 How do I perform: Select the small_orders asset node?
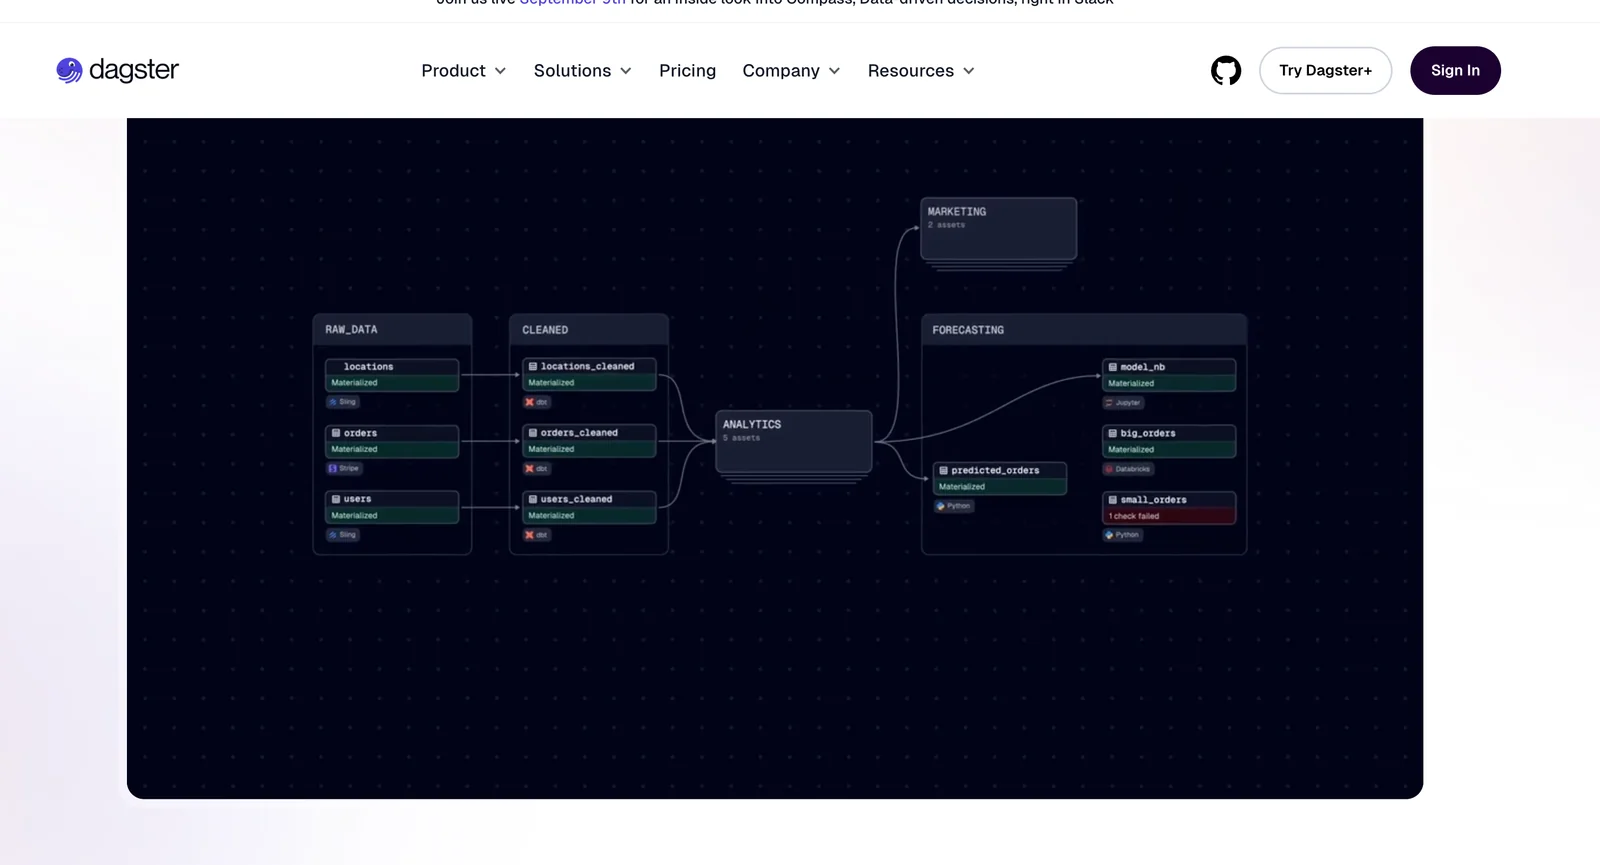1169,508
